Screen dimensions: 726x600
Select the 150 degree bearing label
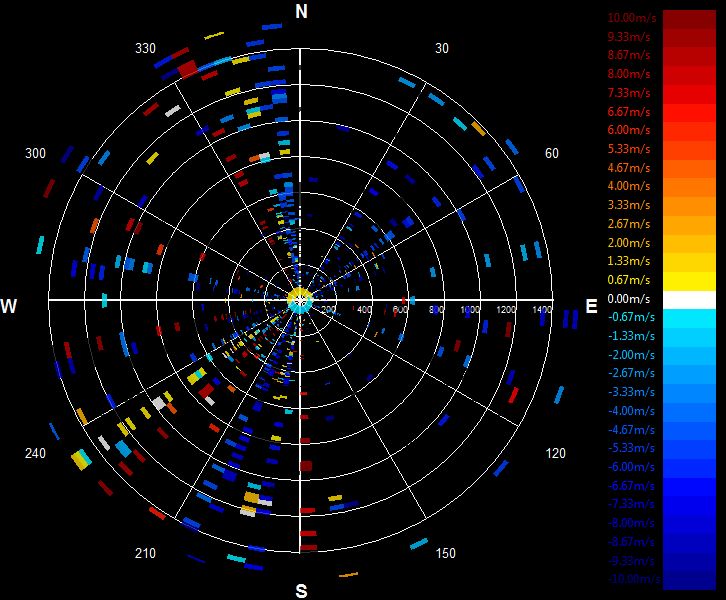[x=445, y=553]
